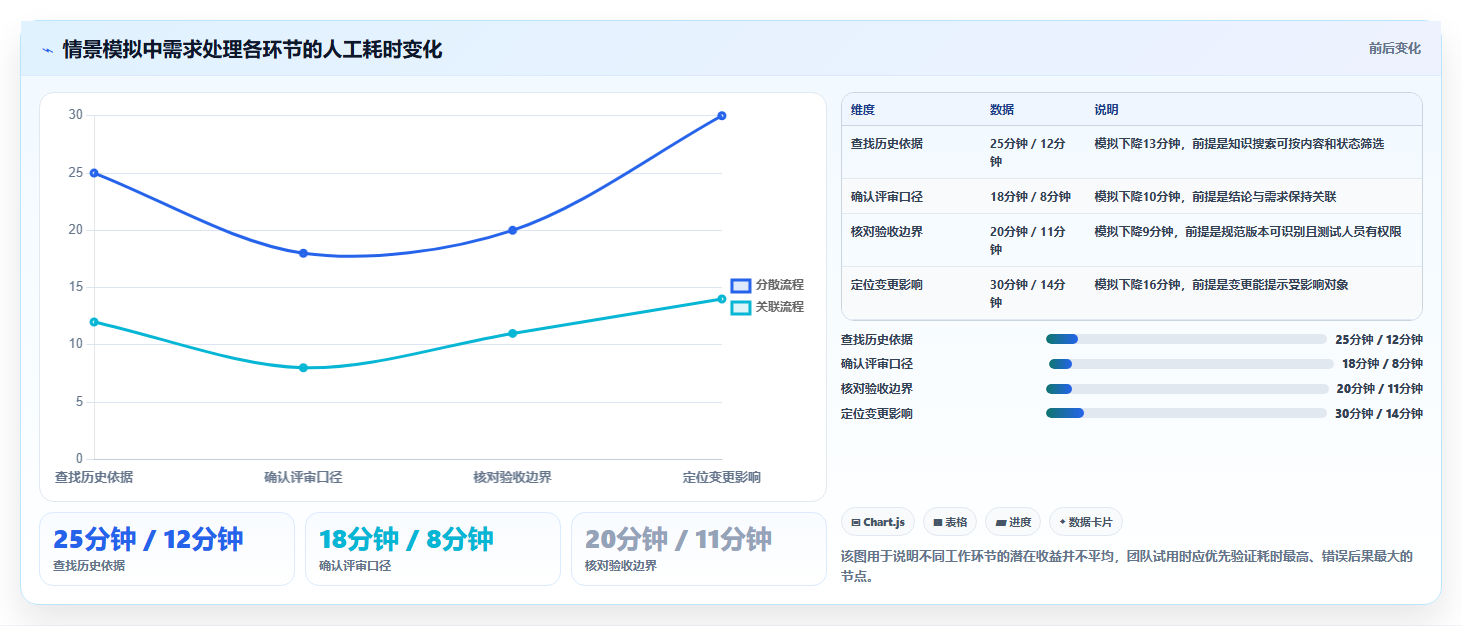The height and width of the screenshot is (626, 1462).
Task: Click the 查找历史依据 progress bar
Action: (x=1186, y=339)
